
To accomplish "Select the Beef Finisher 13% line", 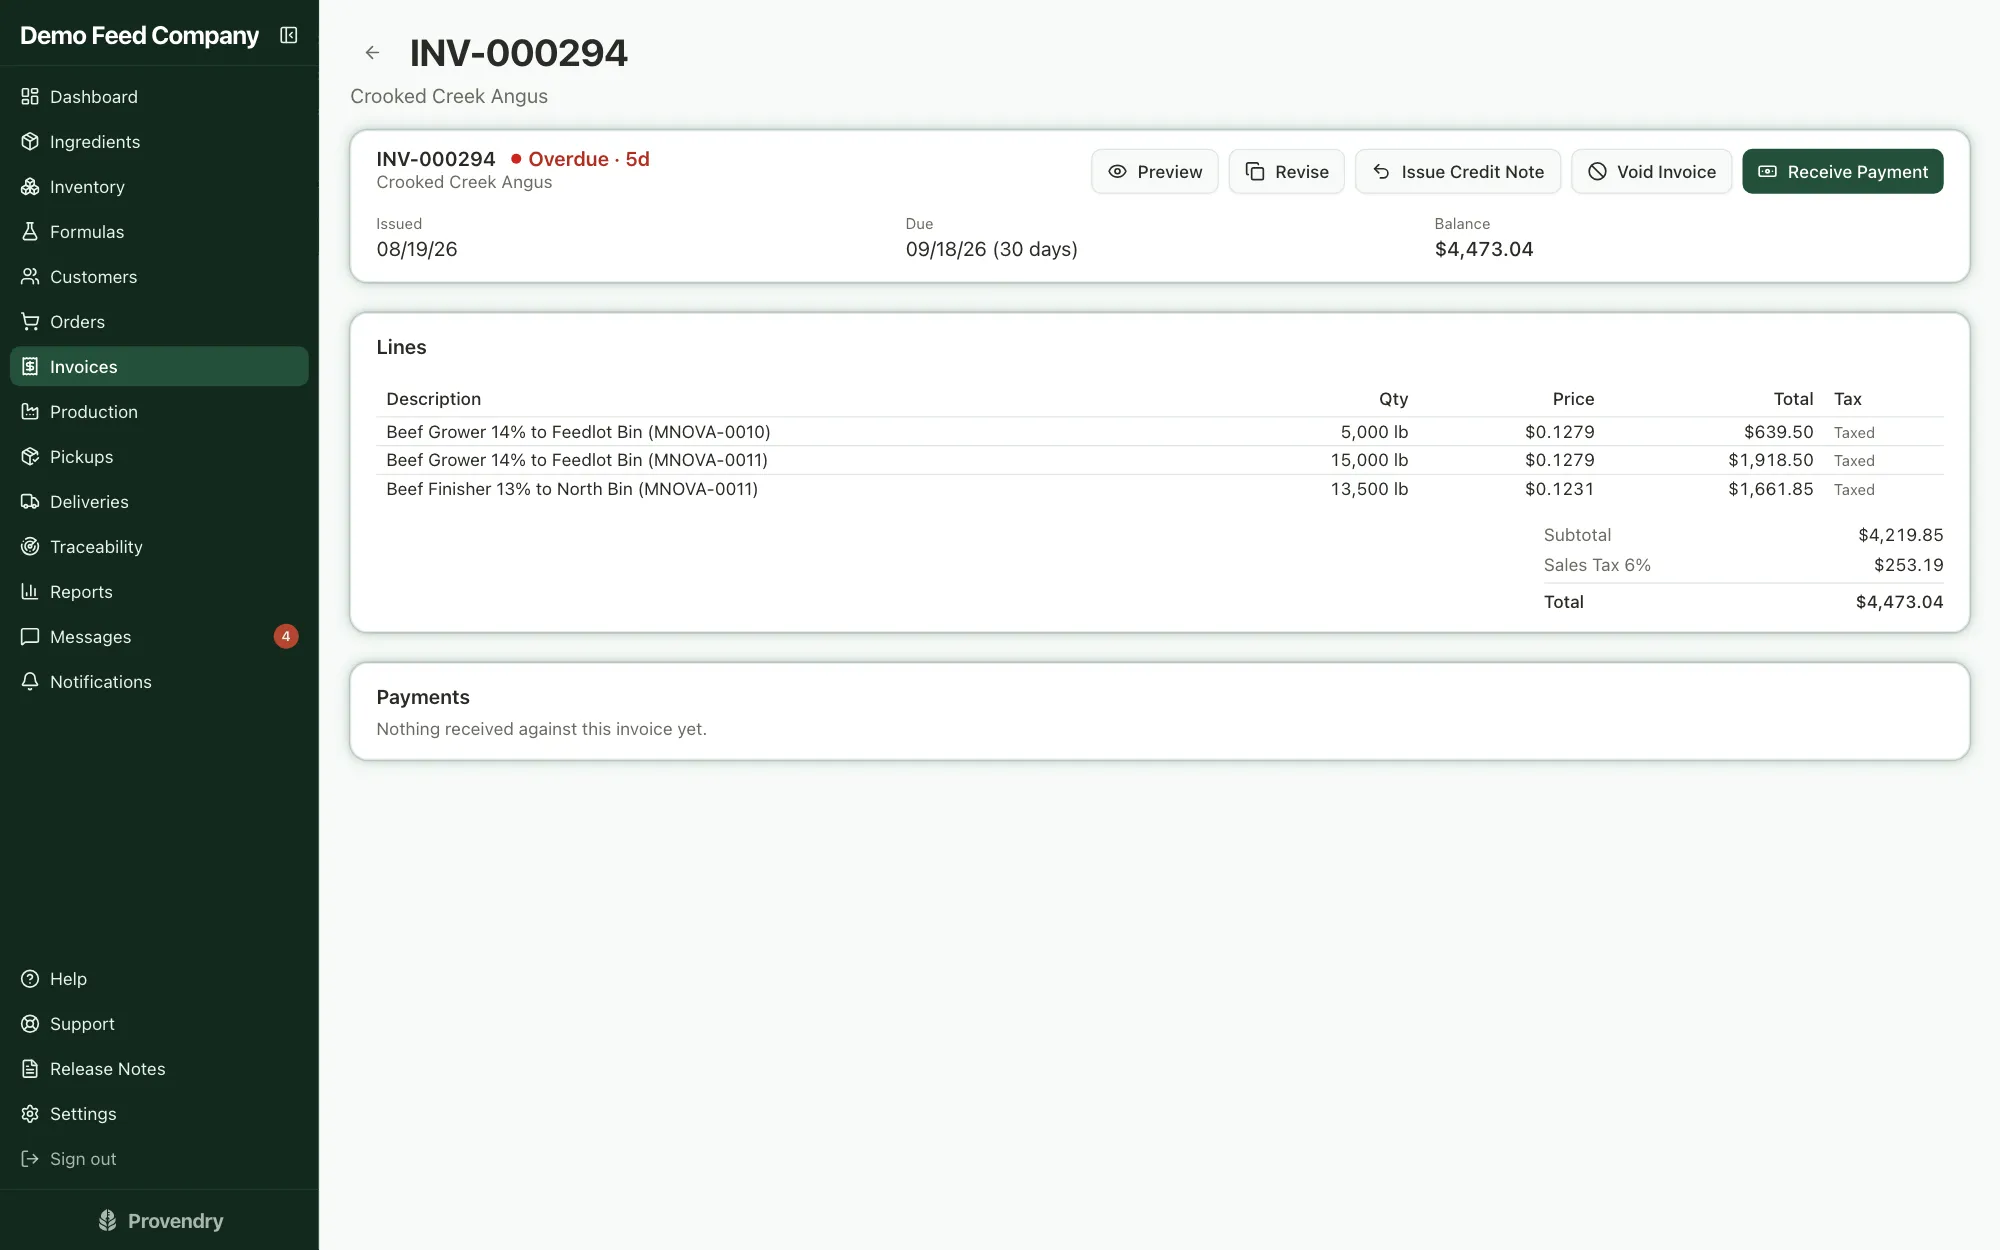I will pos(1159,490).
